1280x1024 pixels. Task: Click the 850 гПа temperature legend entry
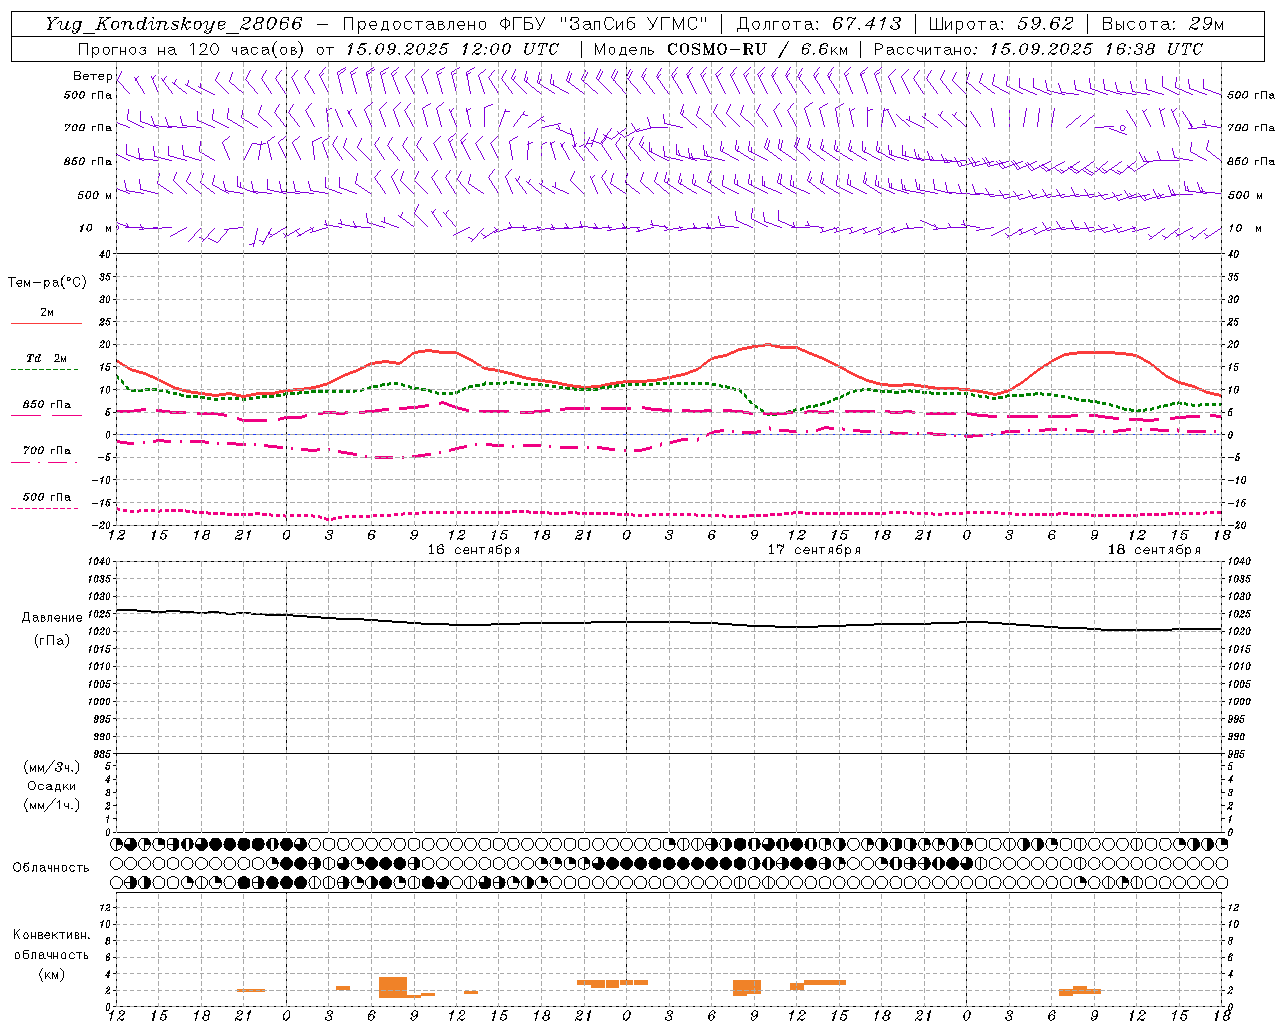click(x=47, y=405)
